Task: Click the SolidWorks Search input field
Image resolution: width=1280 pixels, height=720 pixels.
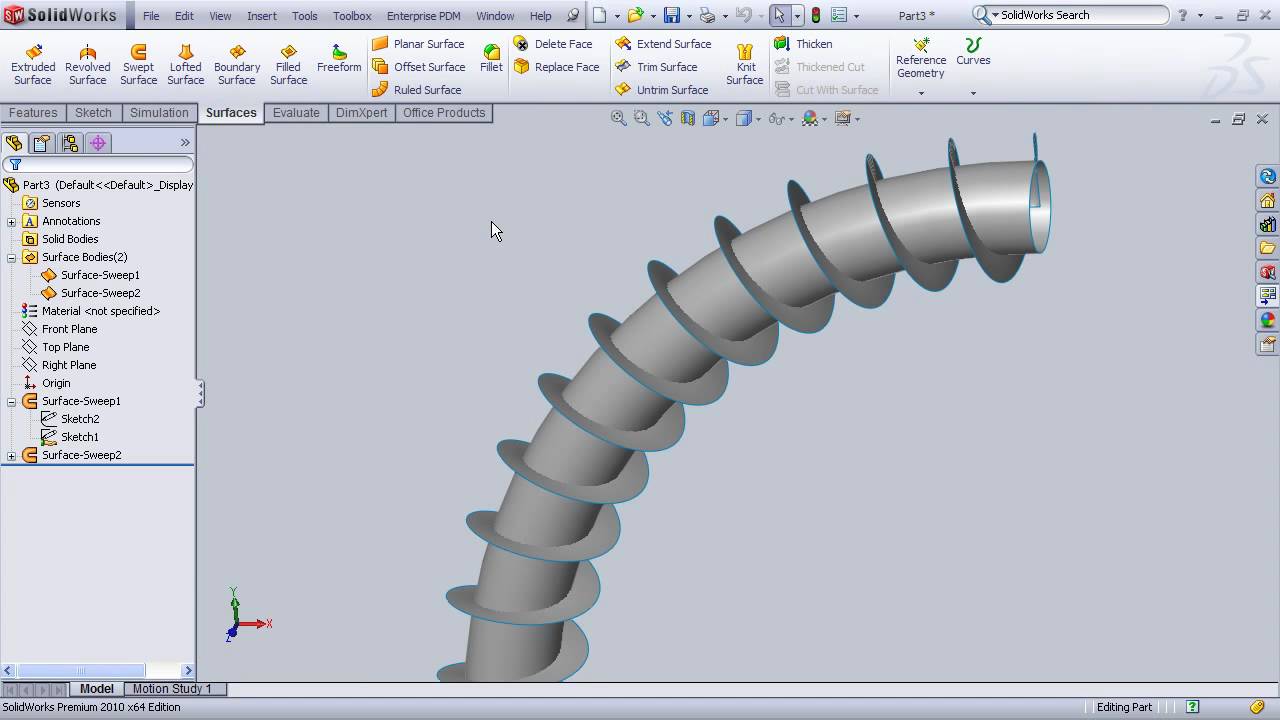Action: 1080,15
